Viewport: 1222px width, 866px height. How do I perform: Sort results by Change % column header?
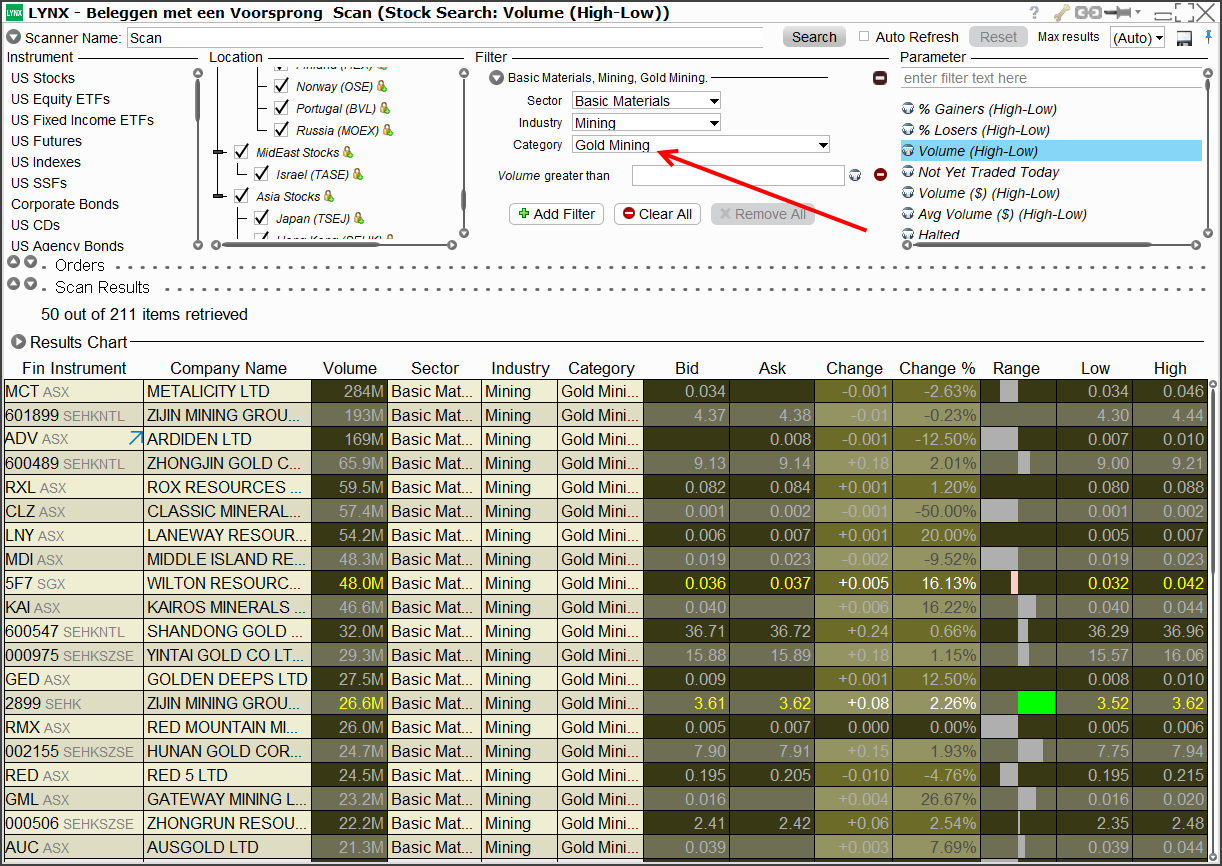[x=937, y=368]
